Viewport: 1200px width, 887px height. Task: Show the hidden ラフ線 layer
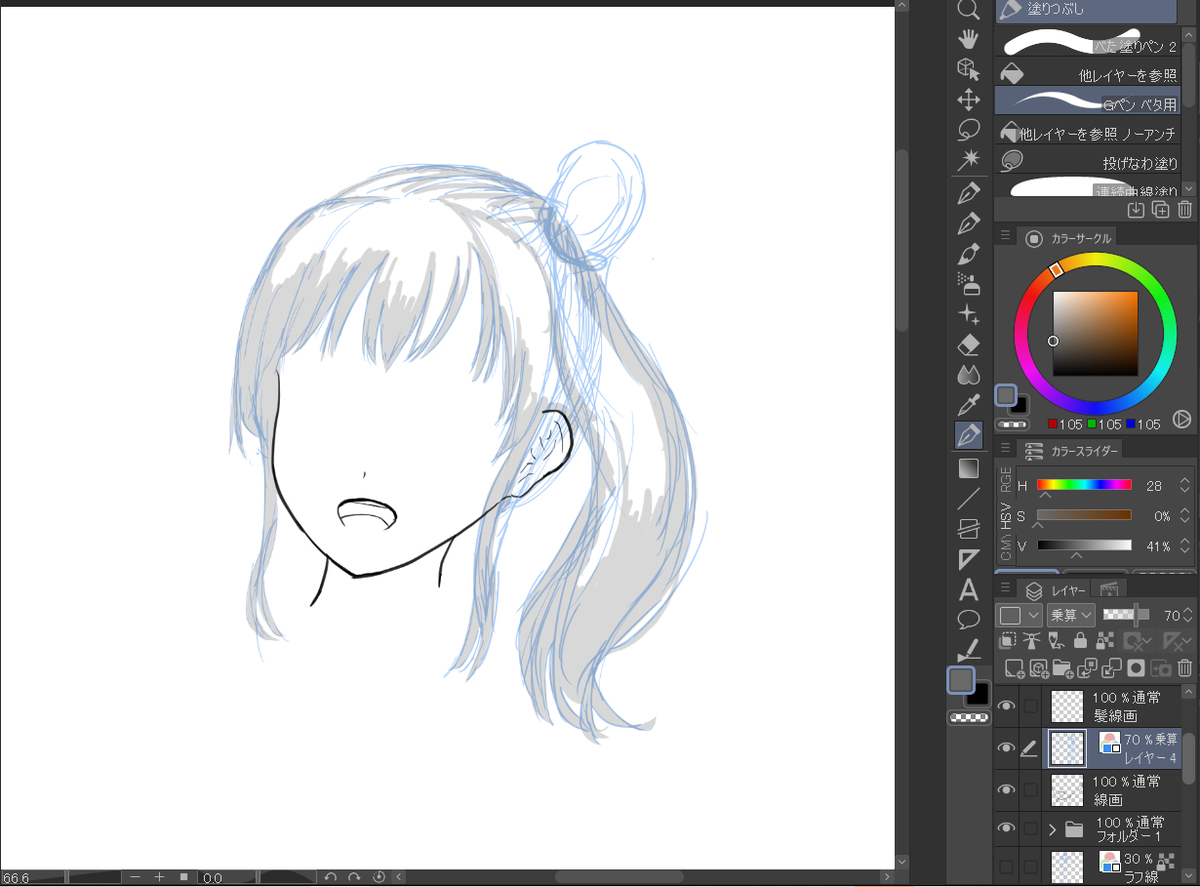click(x=1007, y=866)
